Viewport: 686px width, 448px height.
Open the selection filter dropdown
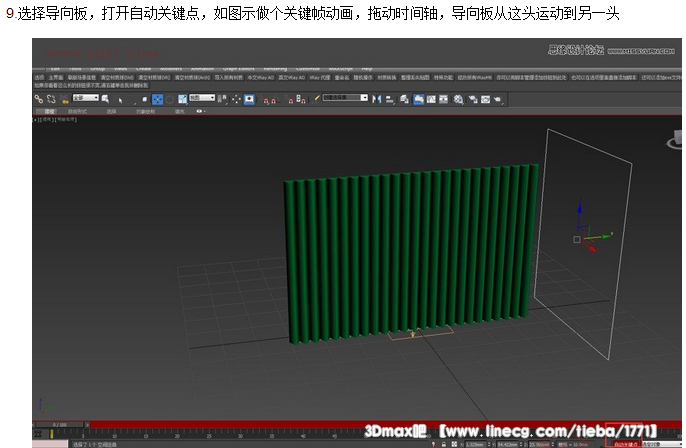84,99
